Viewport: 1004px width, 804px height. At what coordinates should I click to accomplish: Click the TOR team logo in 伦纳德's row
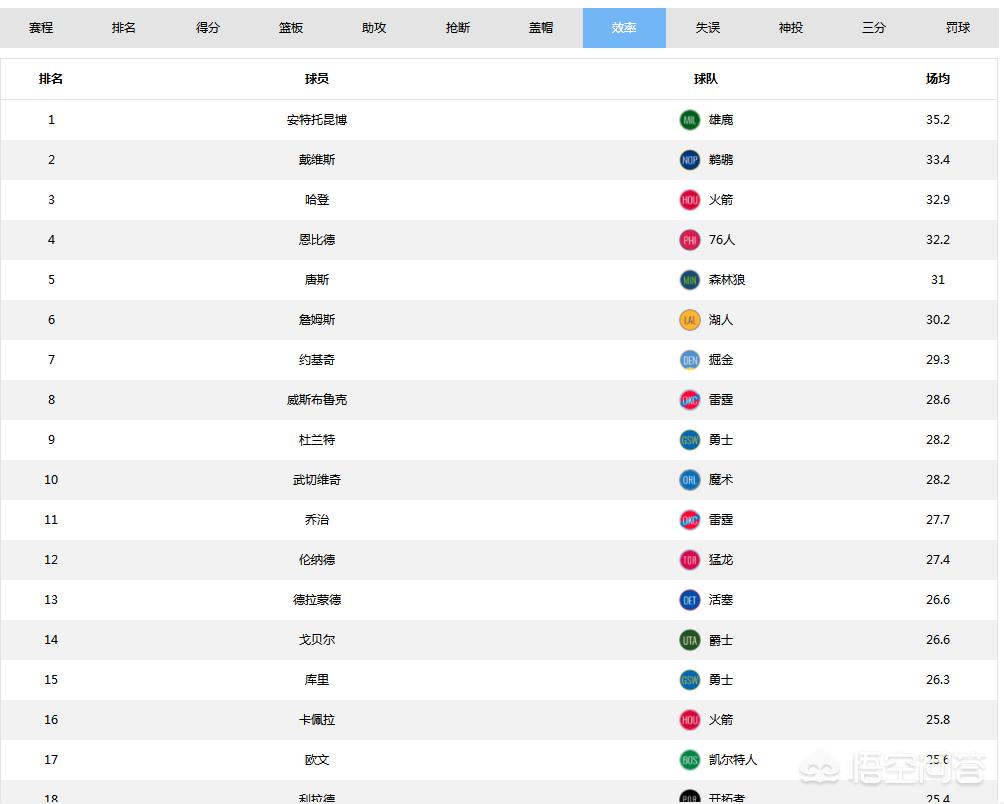(x=690, y=559)
